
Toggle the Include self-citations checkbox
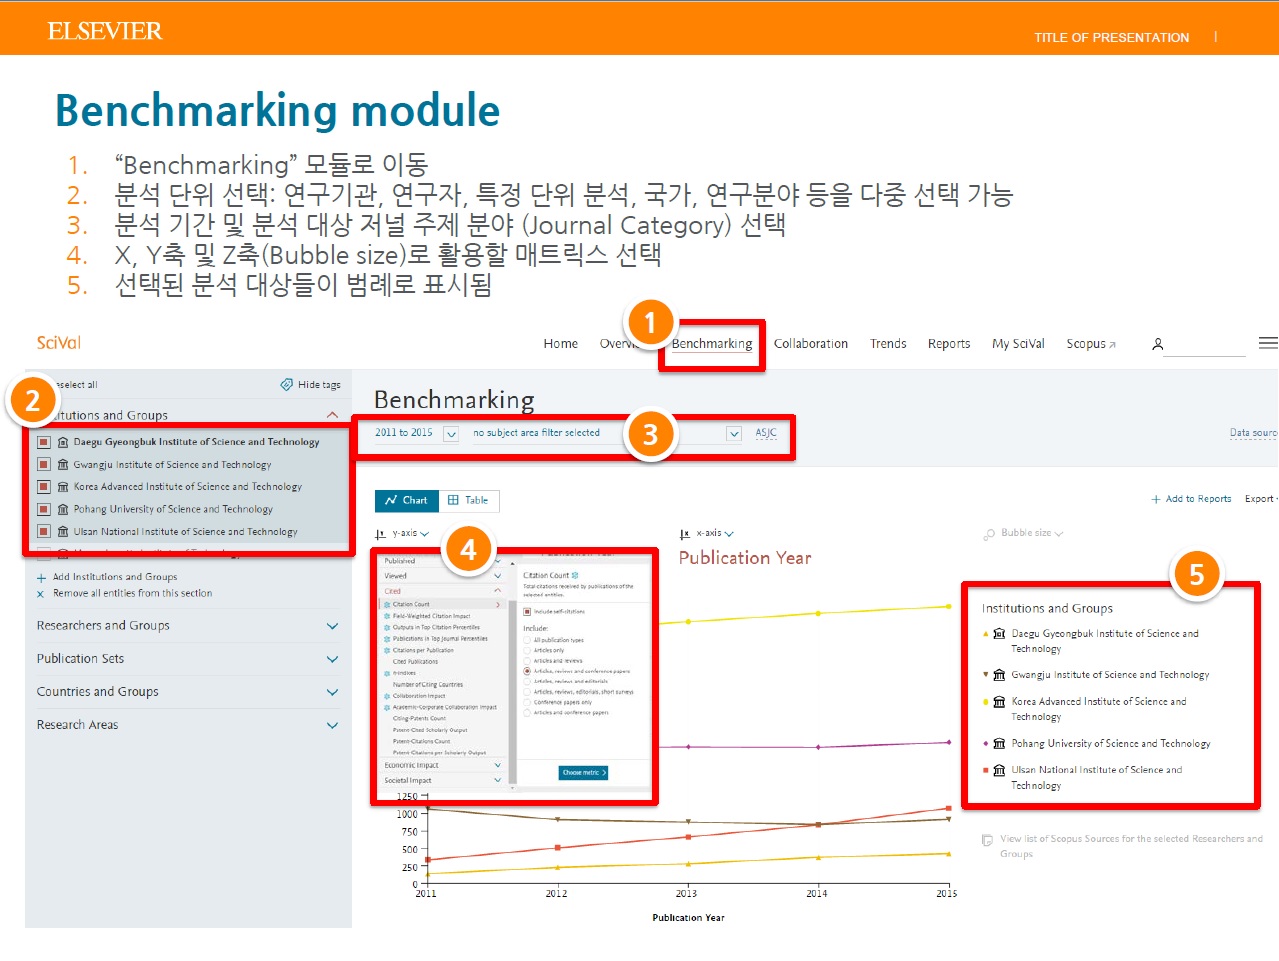coord(527,611)
